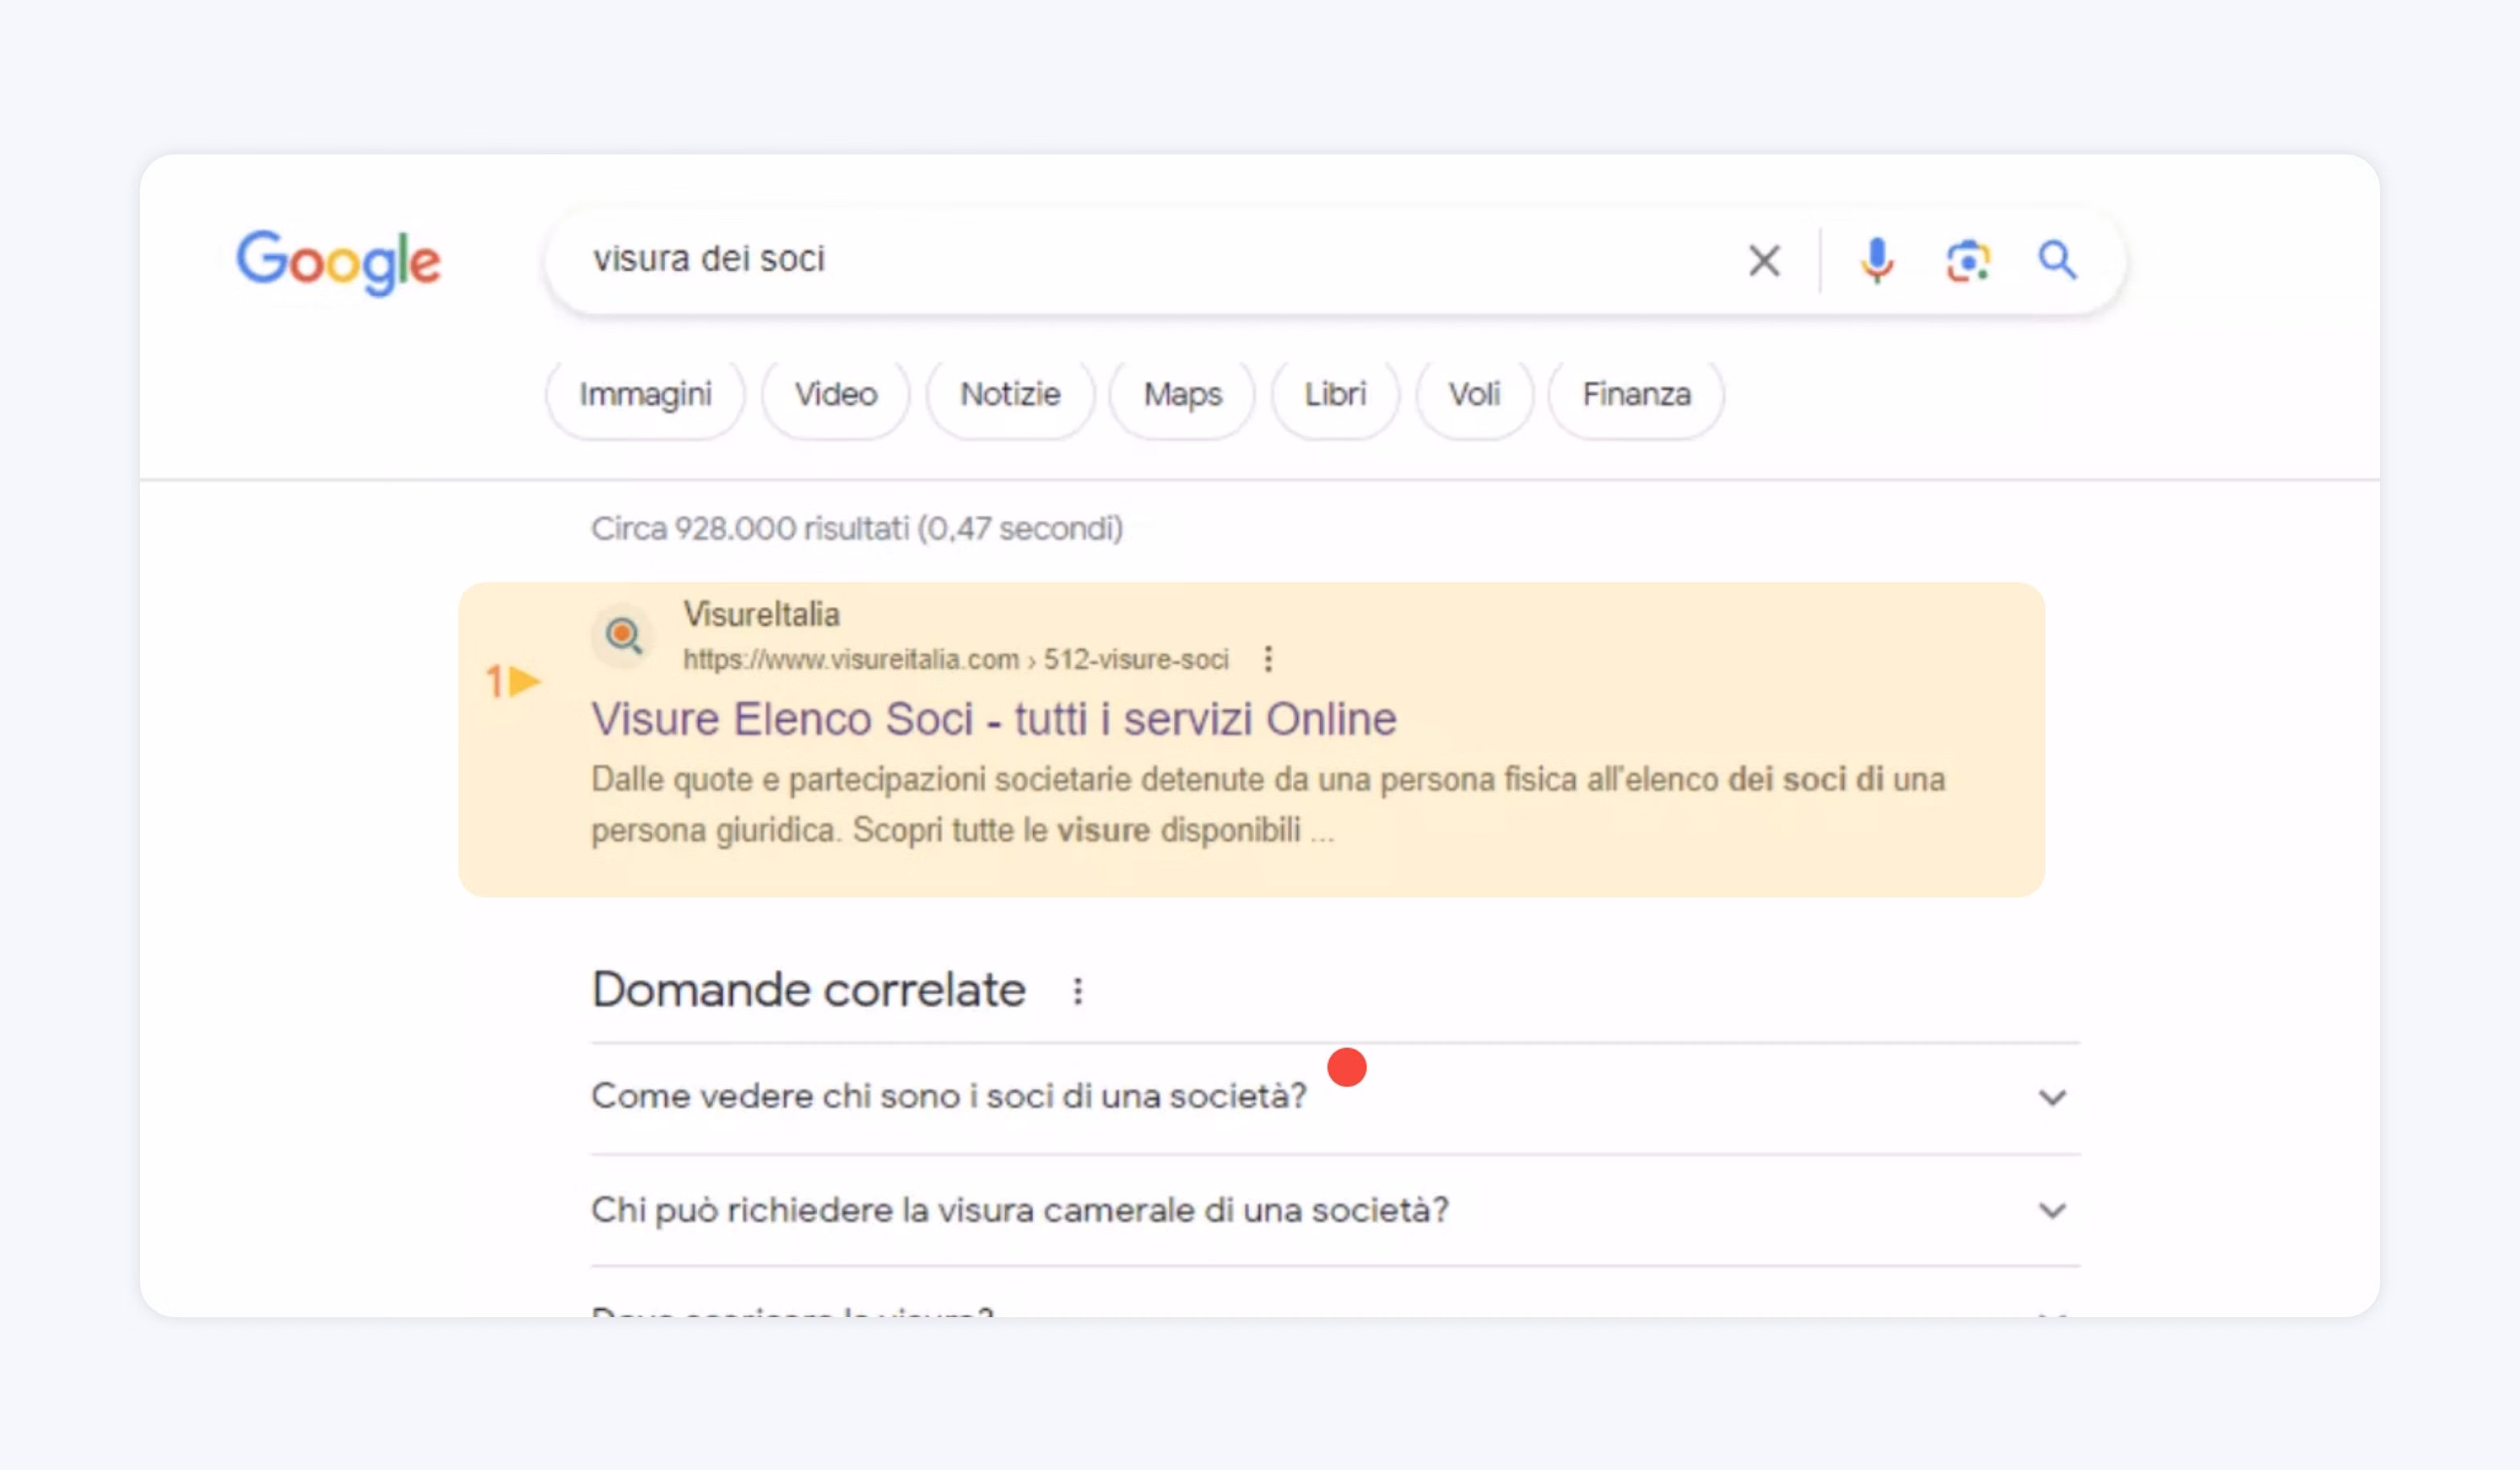Screen dimensions: 2520x1470
Task: Clear the search query with X
Action: (x=1764, y=261)
